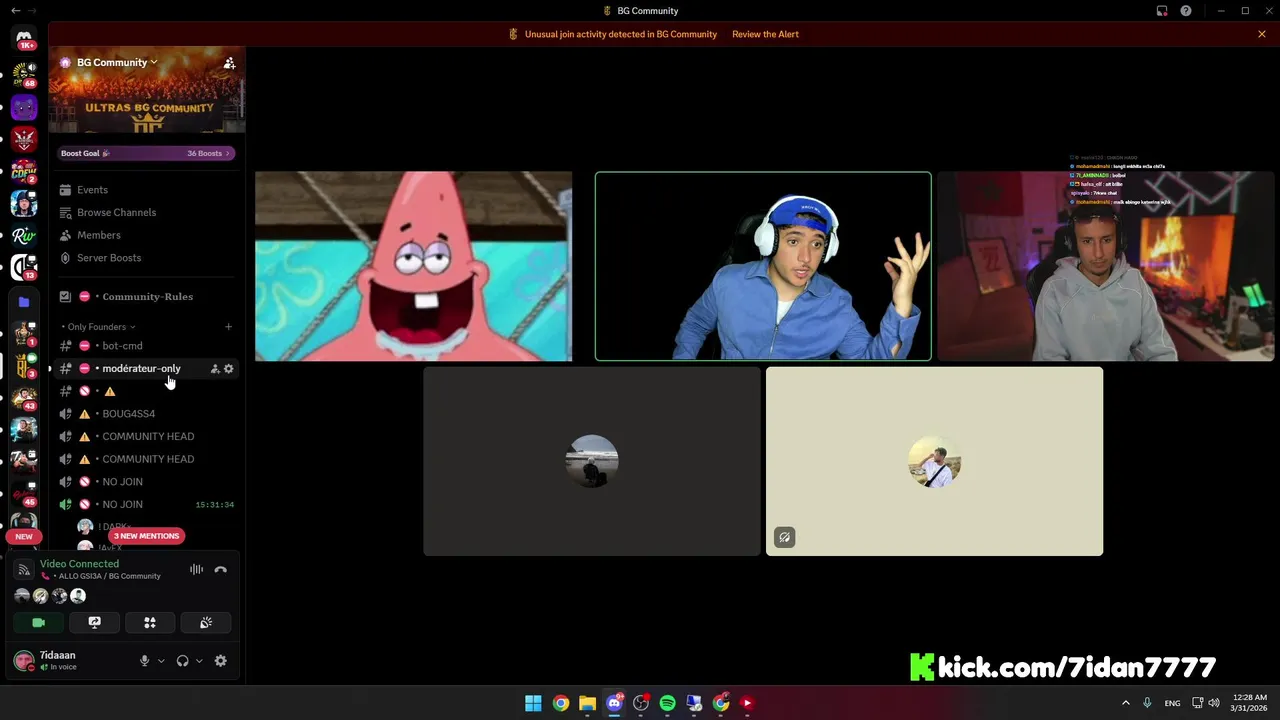Open the Community-Rules channel

[x=146, y=296]
